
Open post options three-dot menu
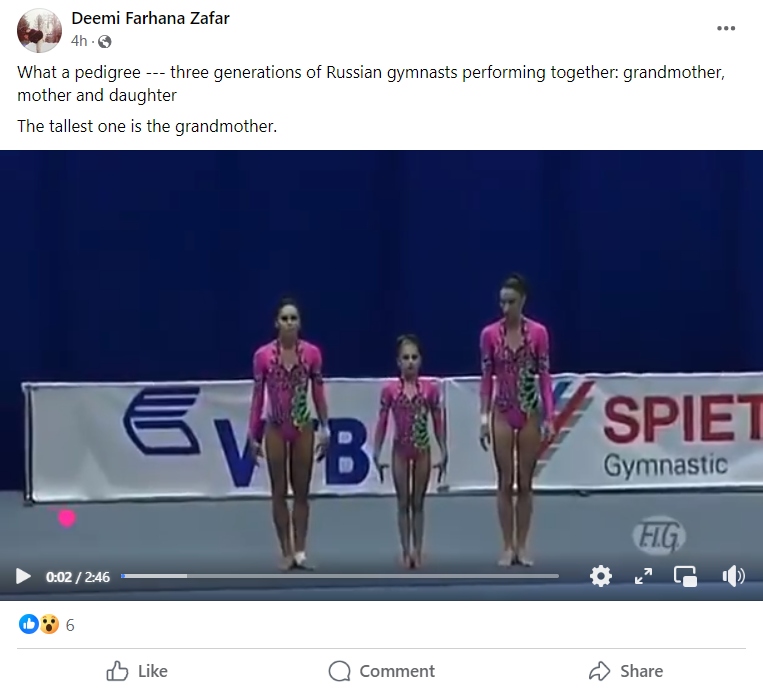coord(726,28)
